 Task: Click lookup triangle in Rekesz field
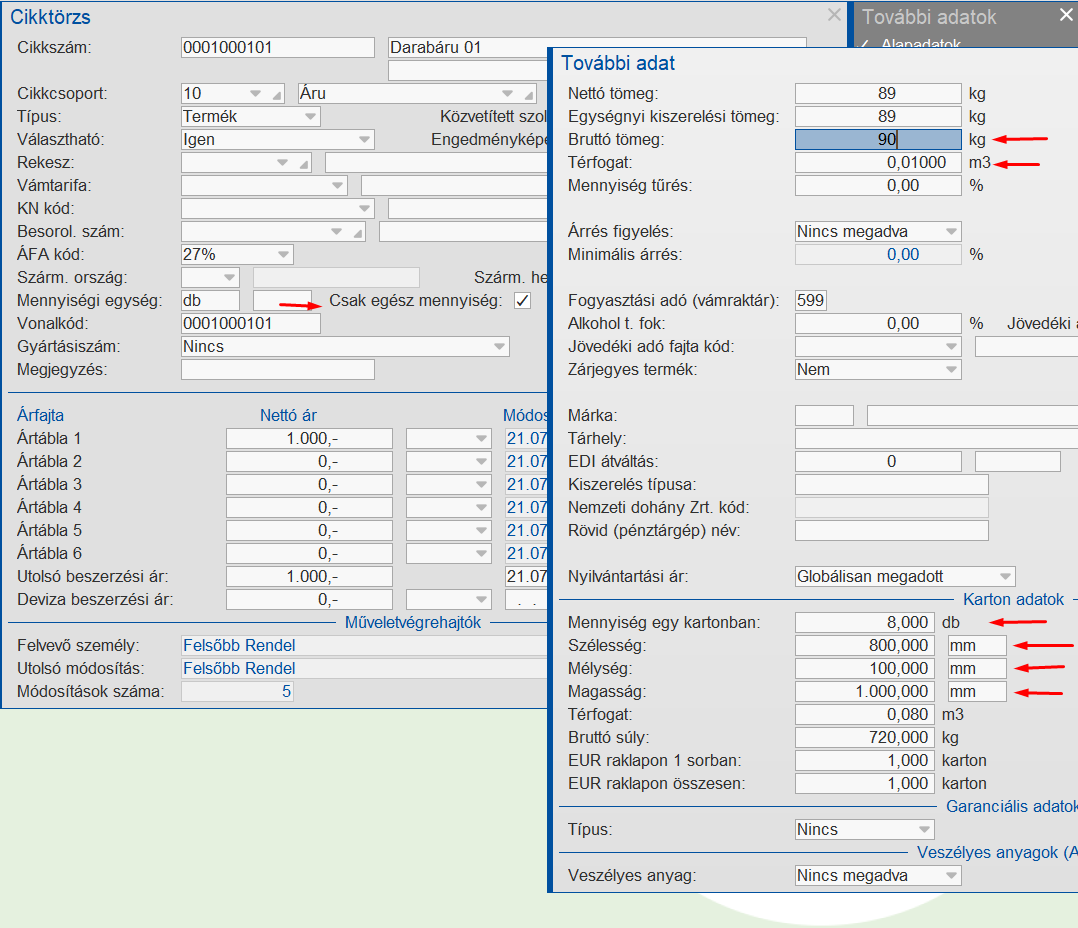click(x=305, y=163)
